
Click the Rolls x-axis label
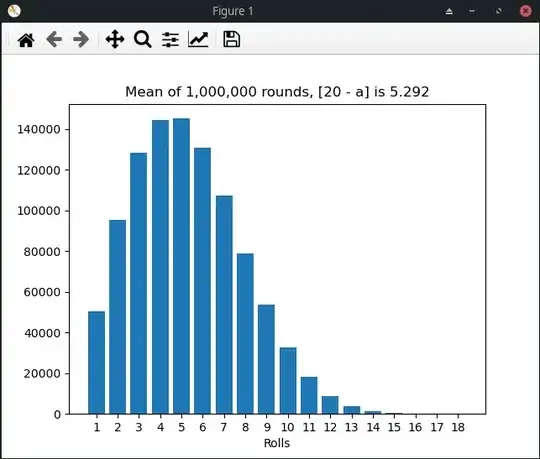pos(277,443)
